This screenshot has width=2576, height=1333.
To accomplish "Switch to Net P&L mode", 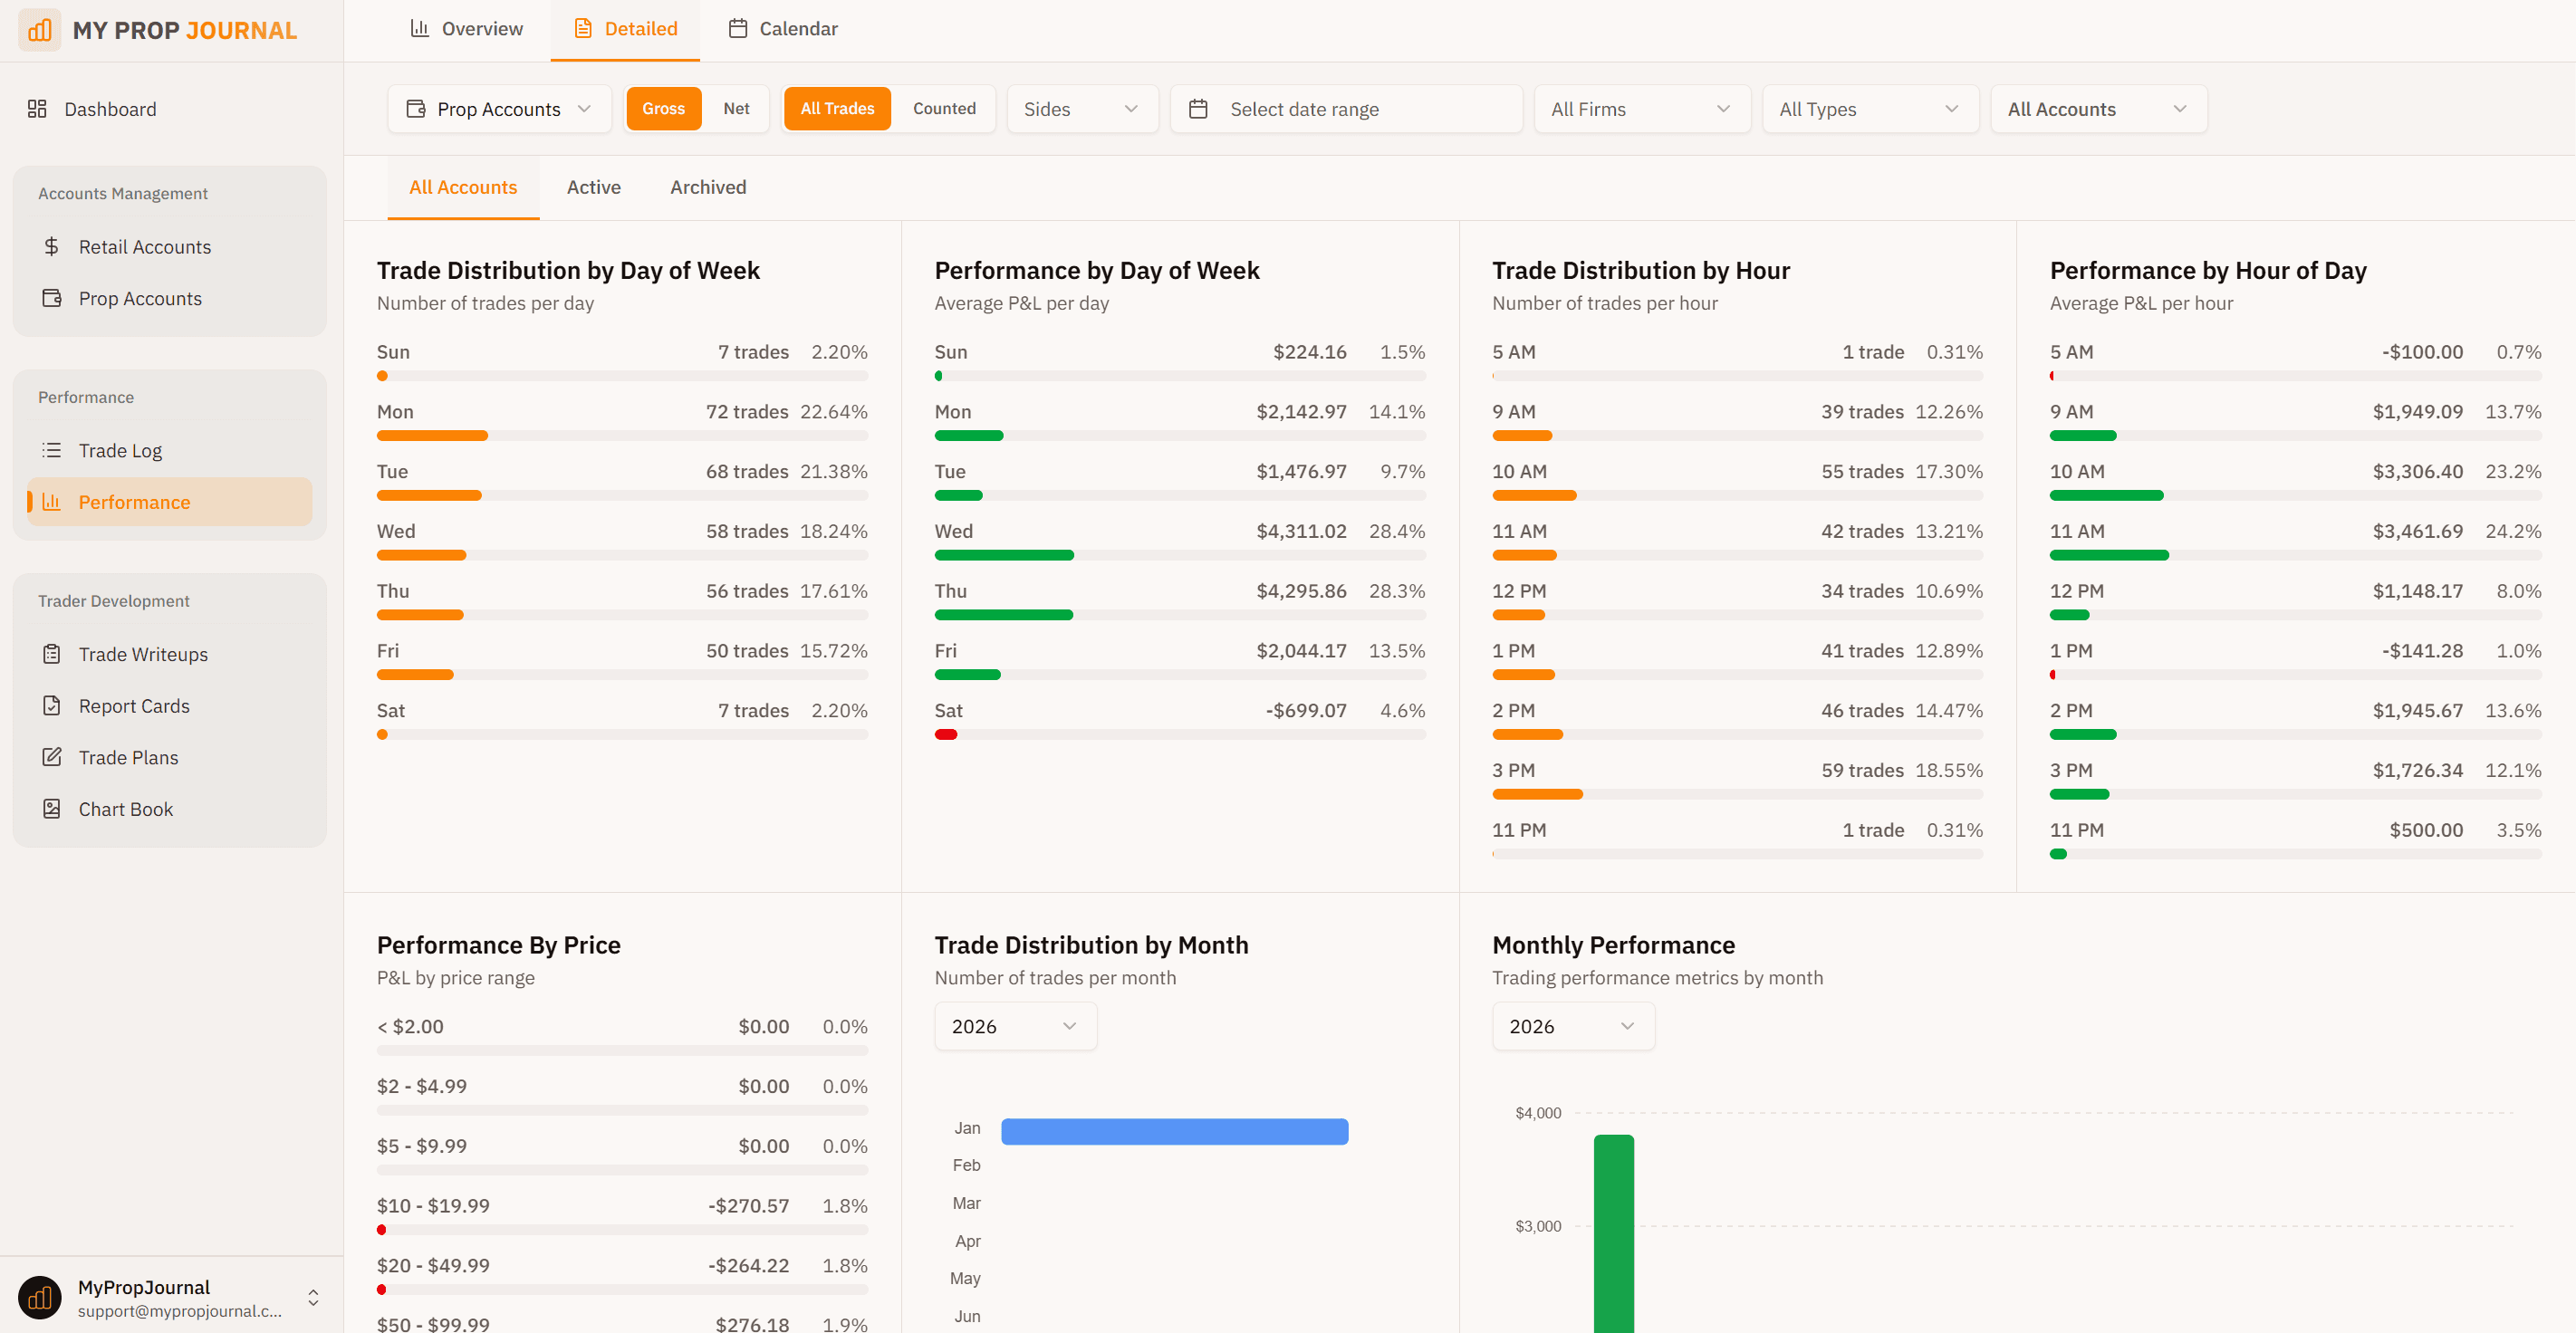I will (736, 109).
